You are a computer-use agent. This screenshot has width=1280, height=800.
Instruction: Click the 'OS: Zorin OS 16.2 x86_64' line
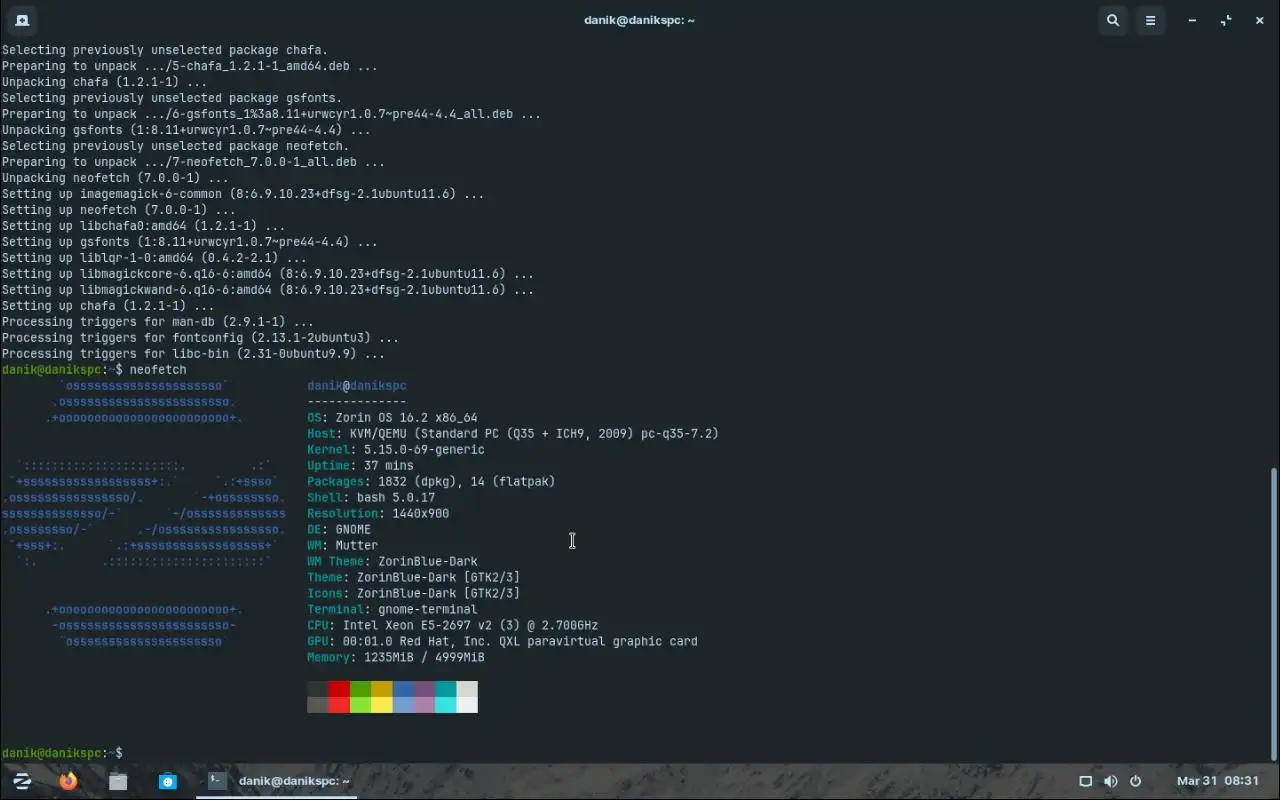[x=392, y=418]
